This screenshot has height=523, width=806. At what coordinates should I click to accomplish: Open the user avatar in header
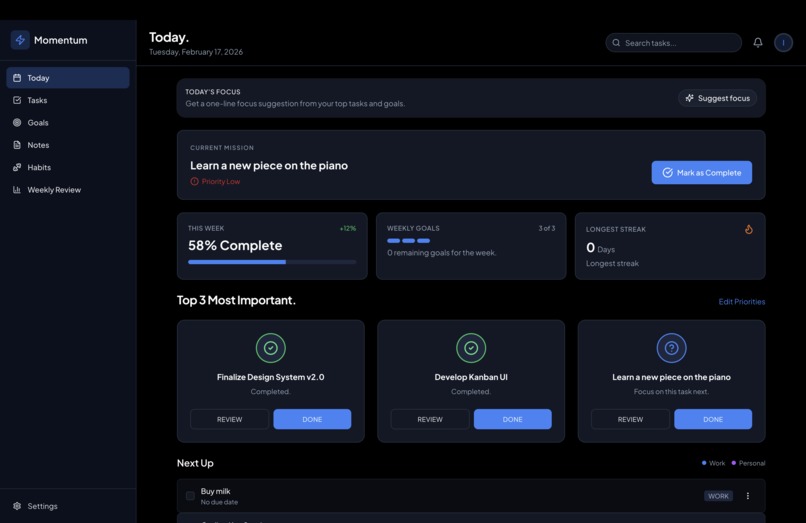[x=783, y=43]
